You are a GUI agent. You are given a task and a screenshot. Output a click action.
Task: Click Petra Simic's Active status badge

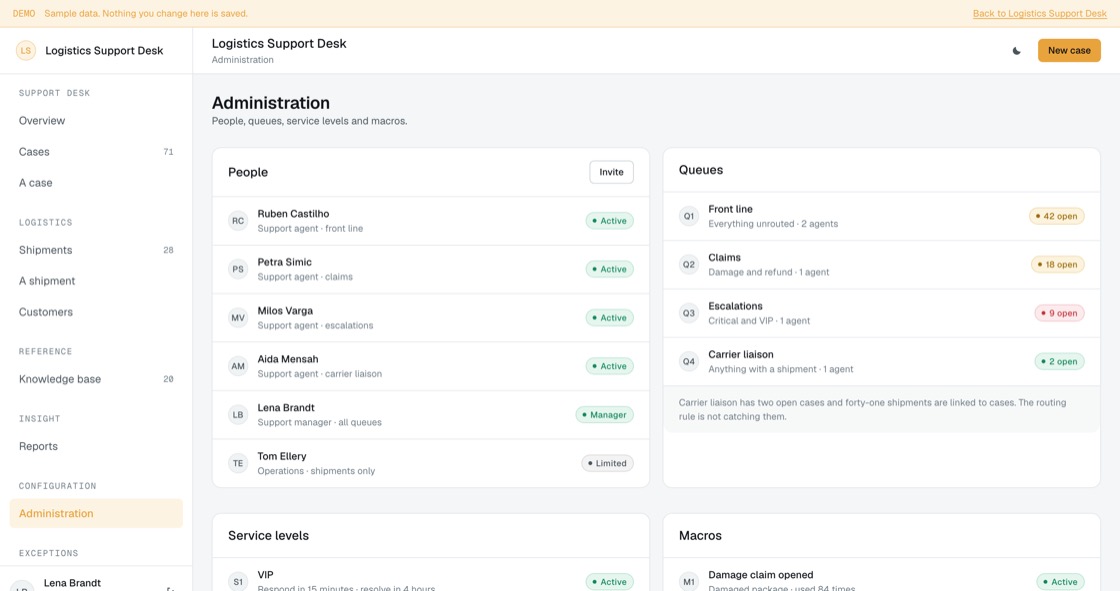point(609,269)
